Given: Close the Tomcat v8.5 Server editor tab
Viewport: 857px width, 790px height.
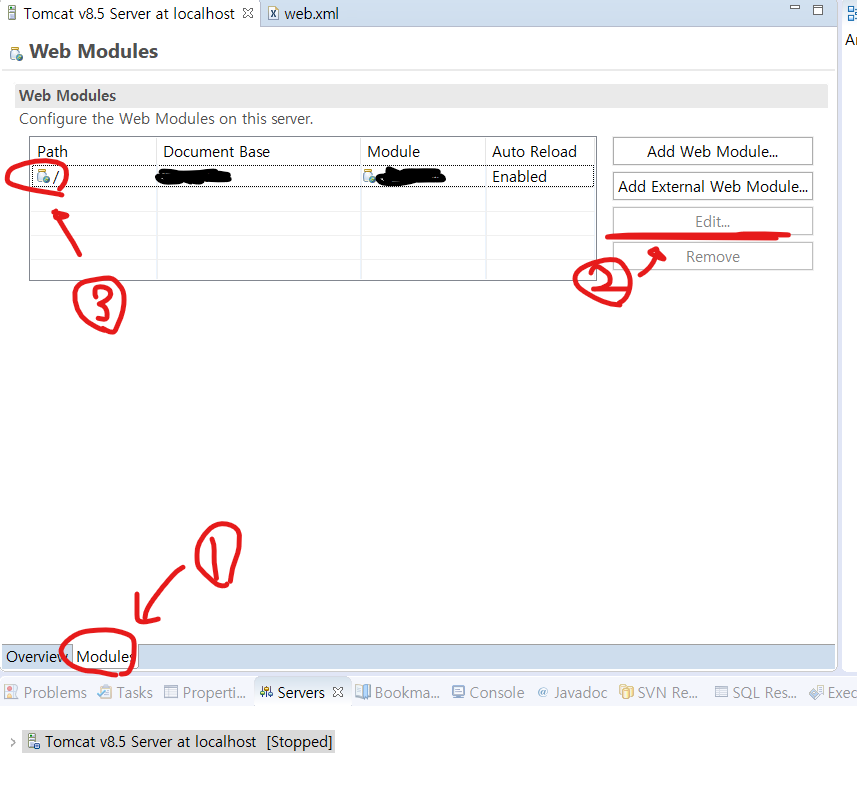Looking at the screenshot, I should [x=248, y=13].
